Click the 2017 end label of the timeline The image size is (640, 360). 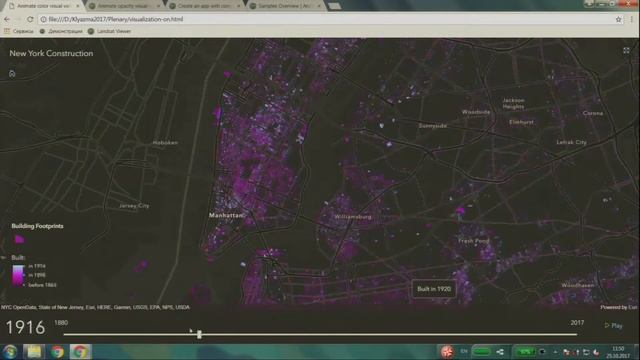577,322
